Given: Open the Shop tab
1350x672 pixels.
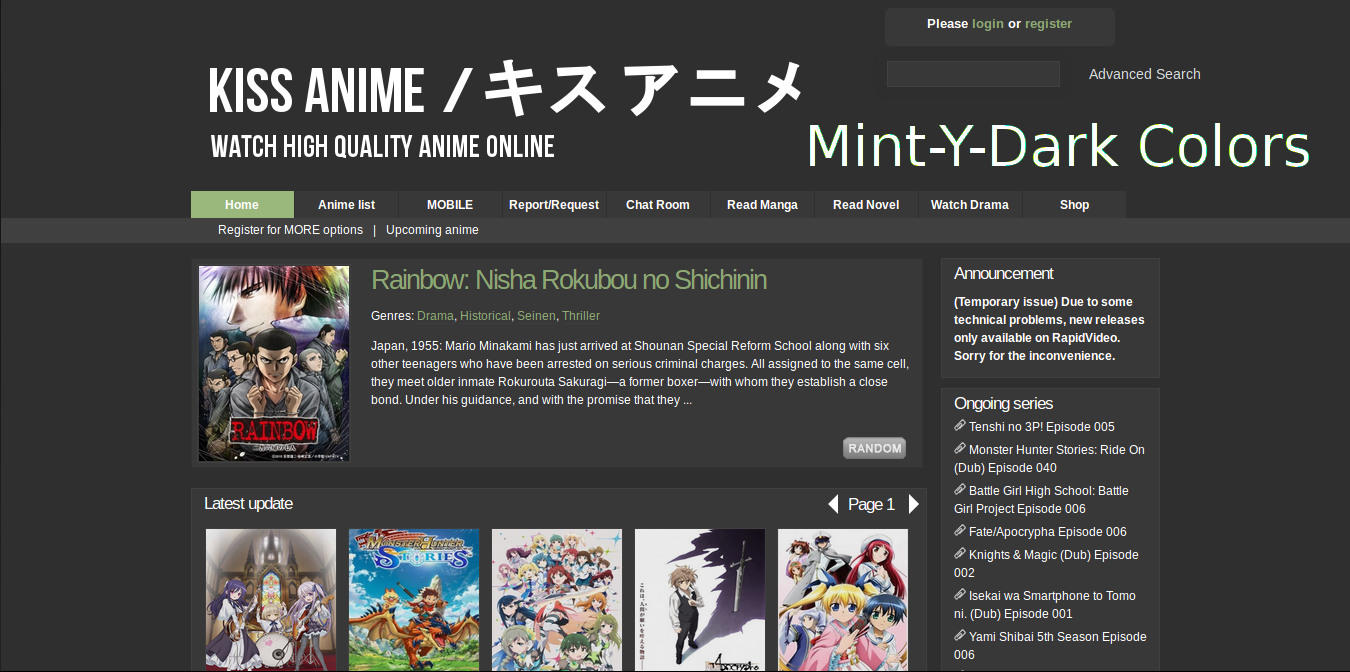Looking at the screenshot, I should [1074, 204].
